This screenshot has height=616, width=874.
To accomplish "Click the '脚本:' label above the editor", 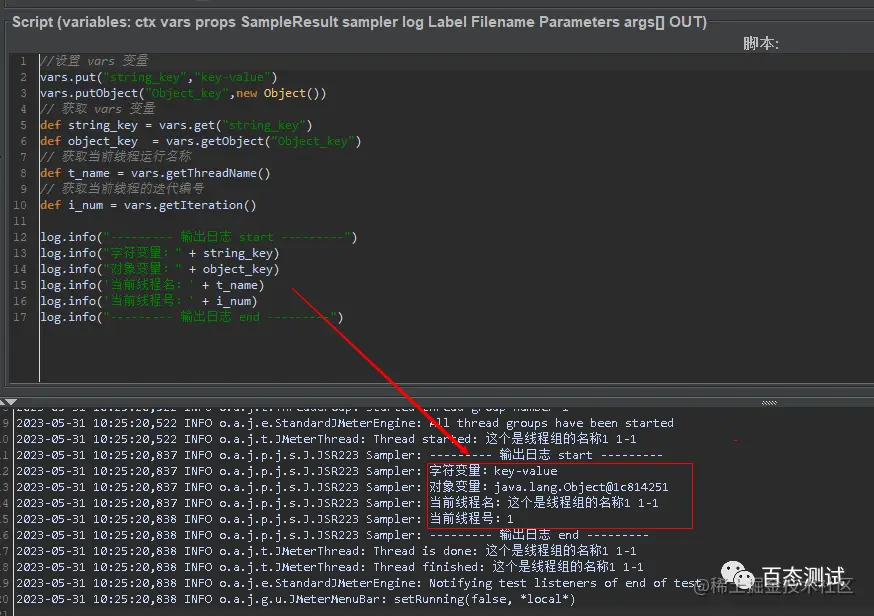I will tap(760, 43).
